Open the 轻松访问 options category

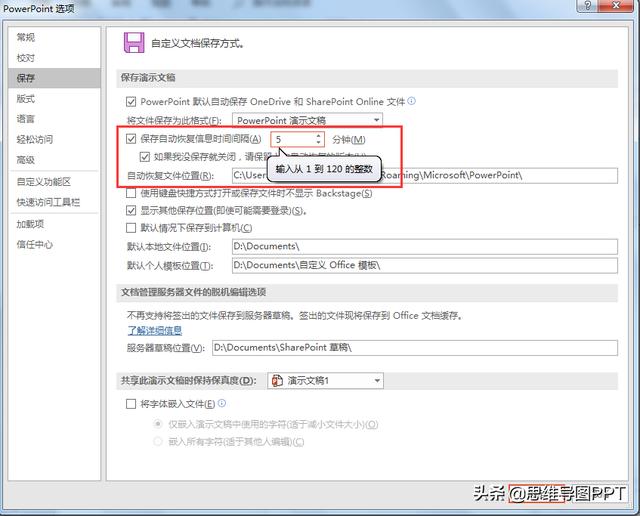tap(35, 139)
